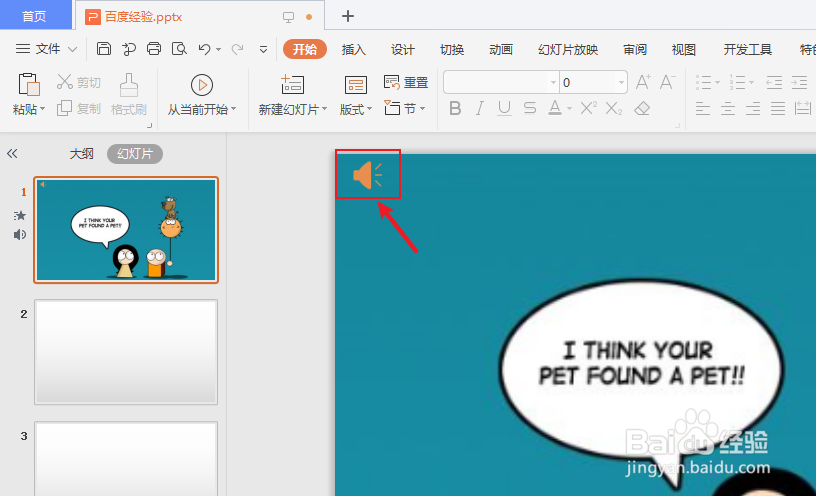Go to the 首页 (Home) window tab
This screenshot has height=496, width=816.
[35, 15]
